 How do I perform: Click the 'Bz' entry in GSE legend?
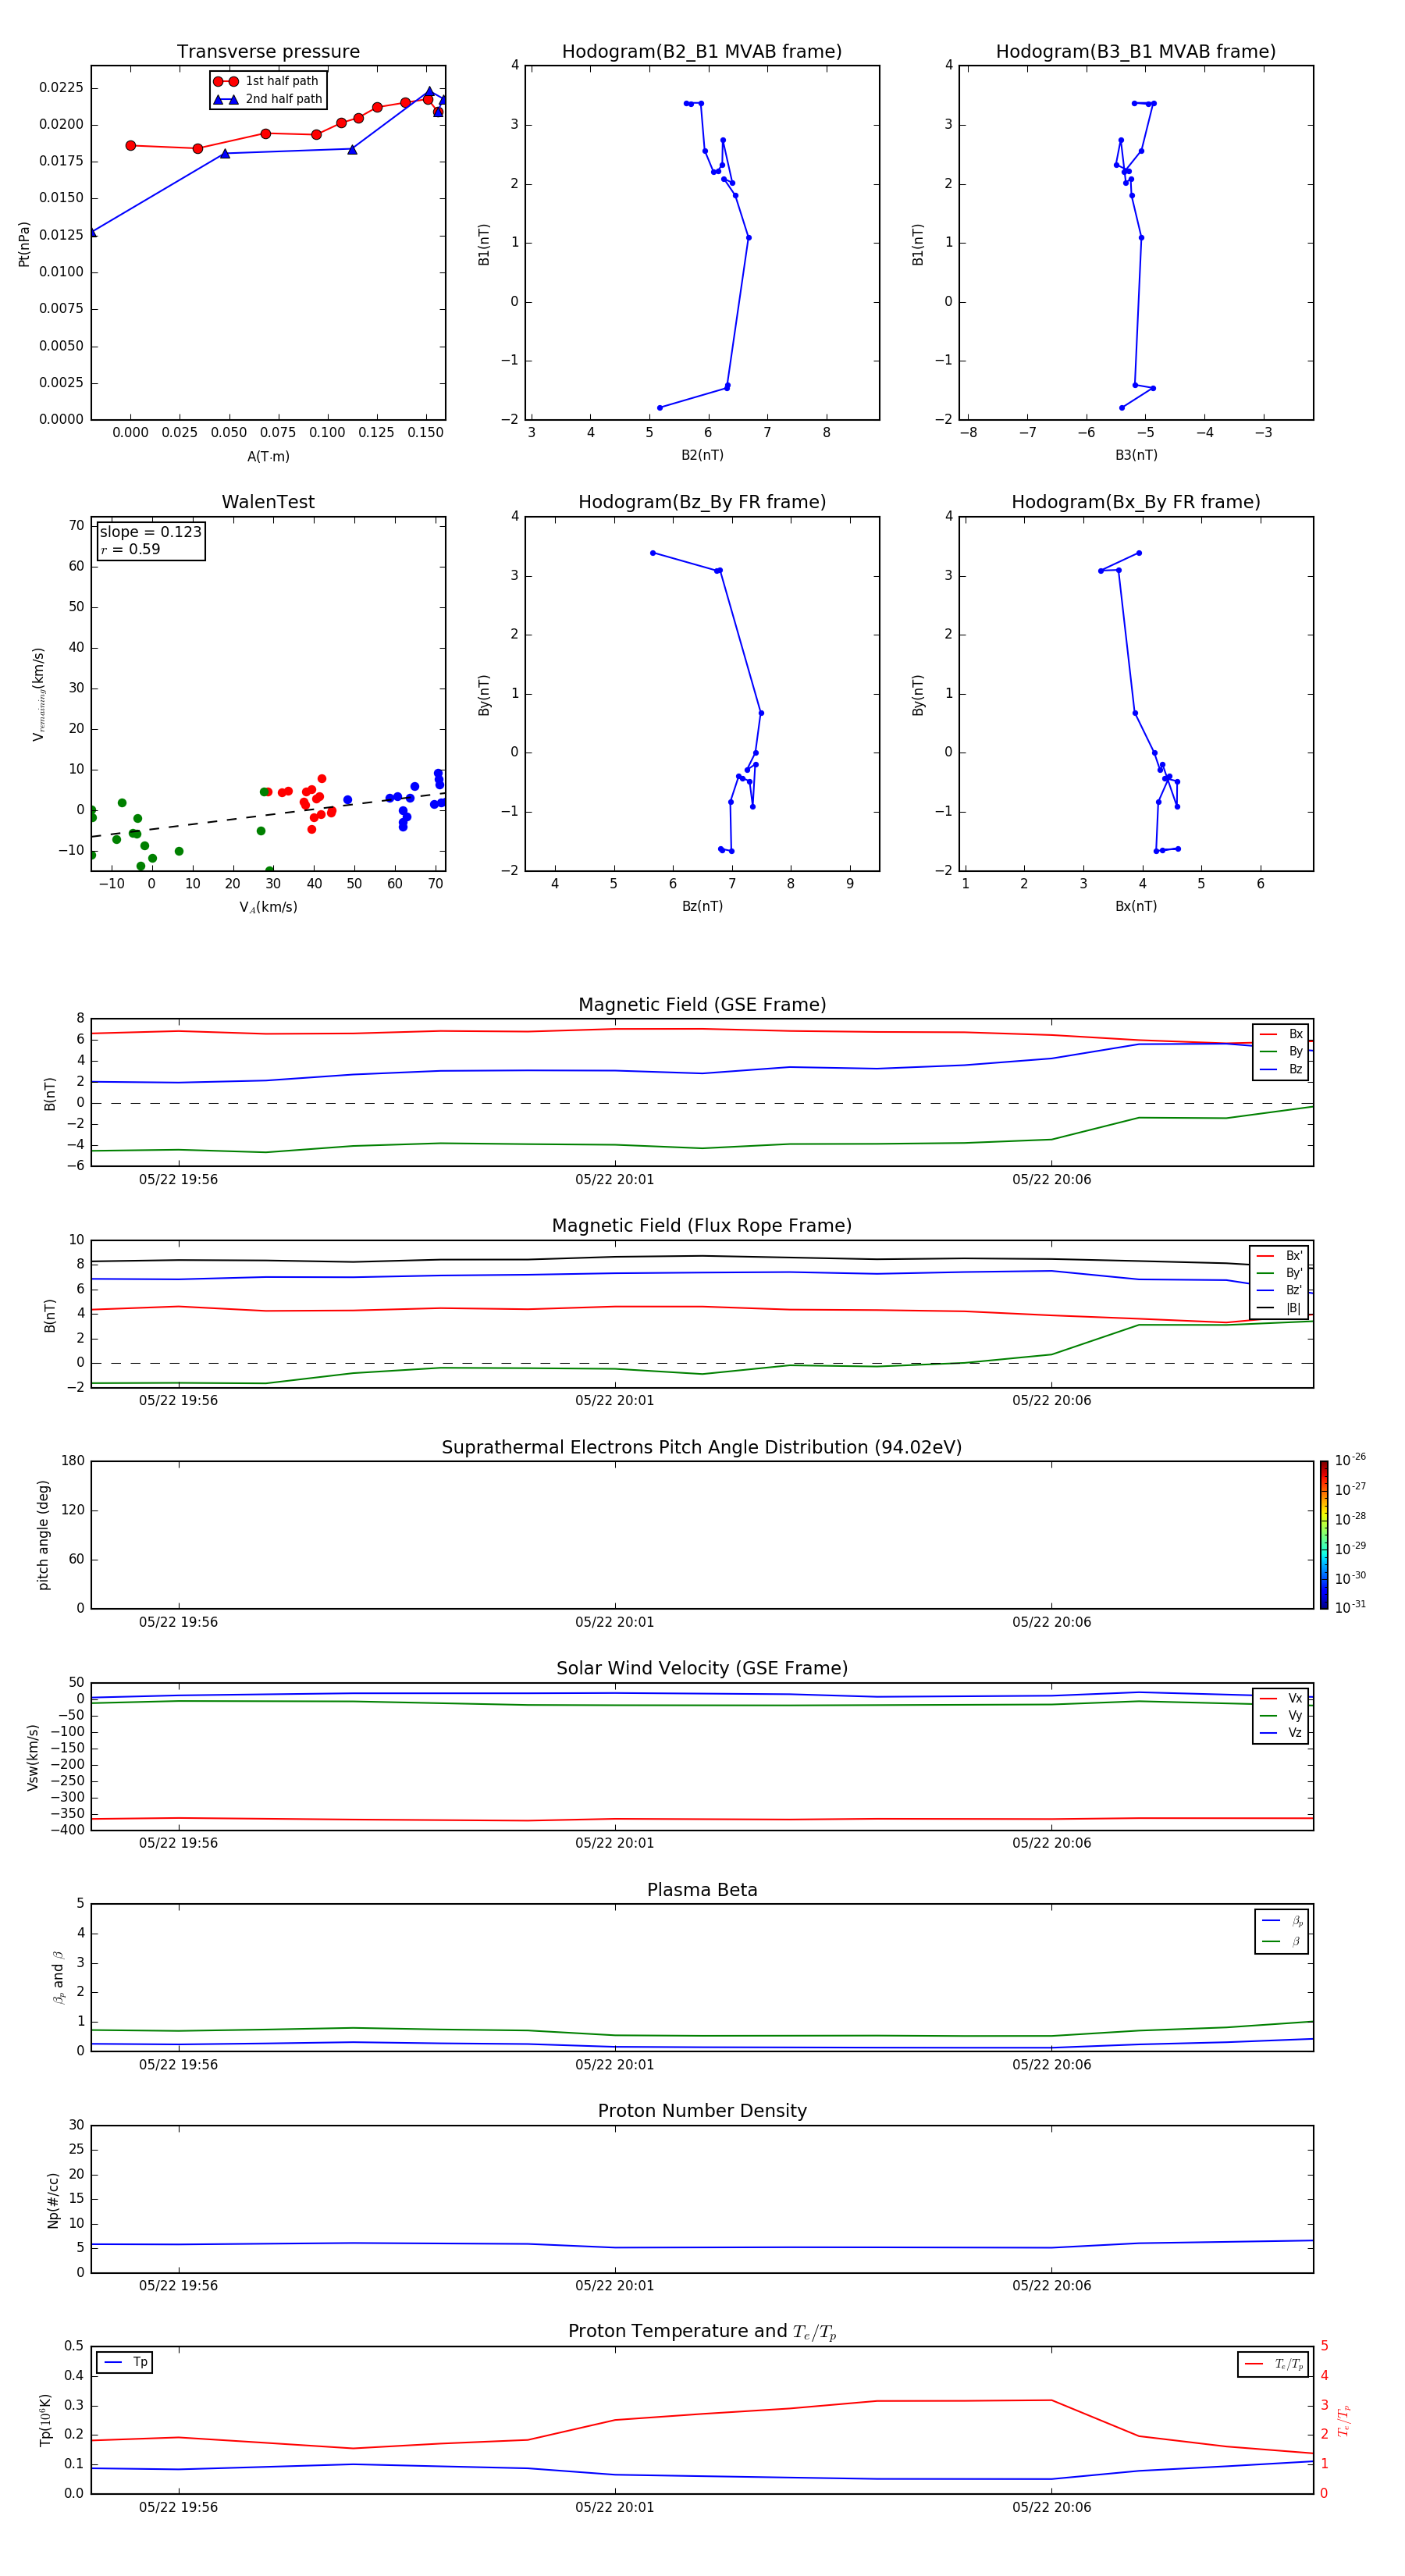(x=1281, y=1069)
